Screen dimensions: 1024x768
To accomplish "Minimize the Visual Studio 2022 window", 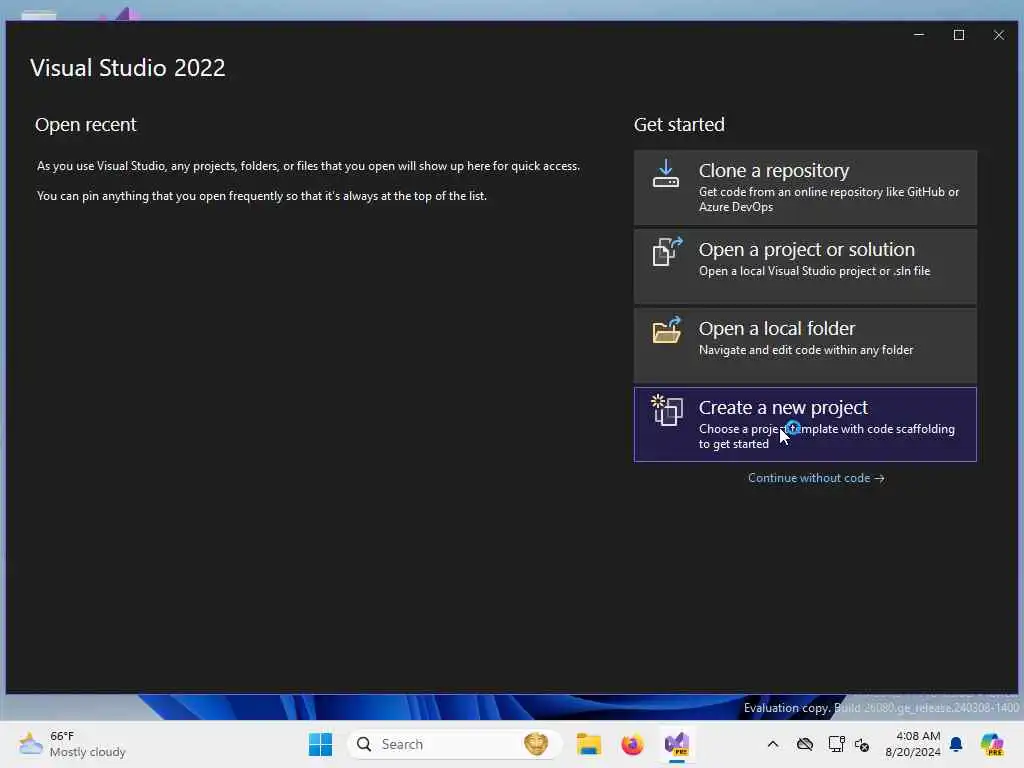I will tap(919, 35).
